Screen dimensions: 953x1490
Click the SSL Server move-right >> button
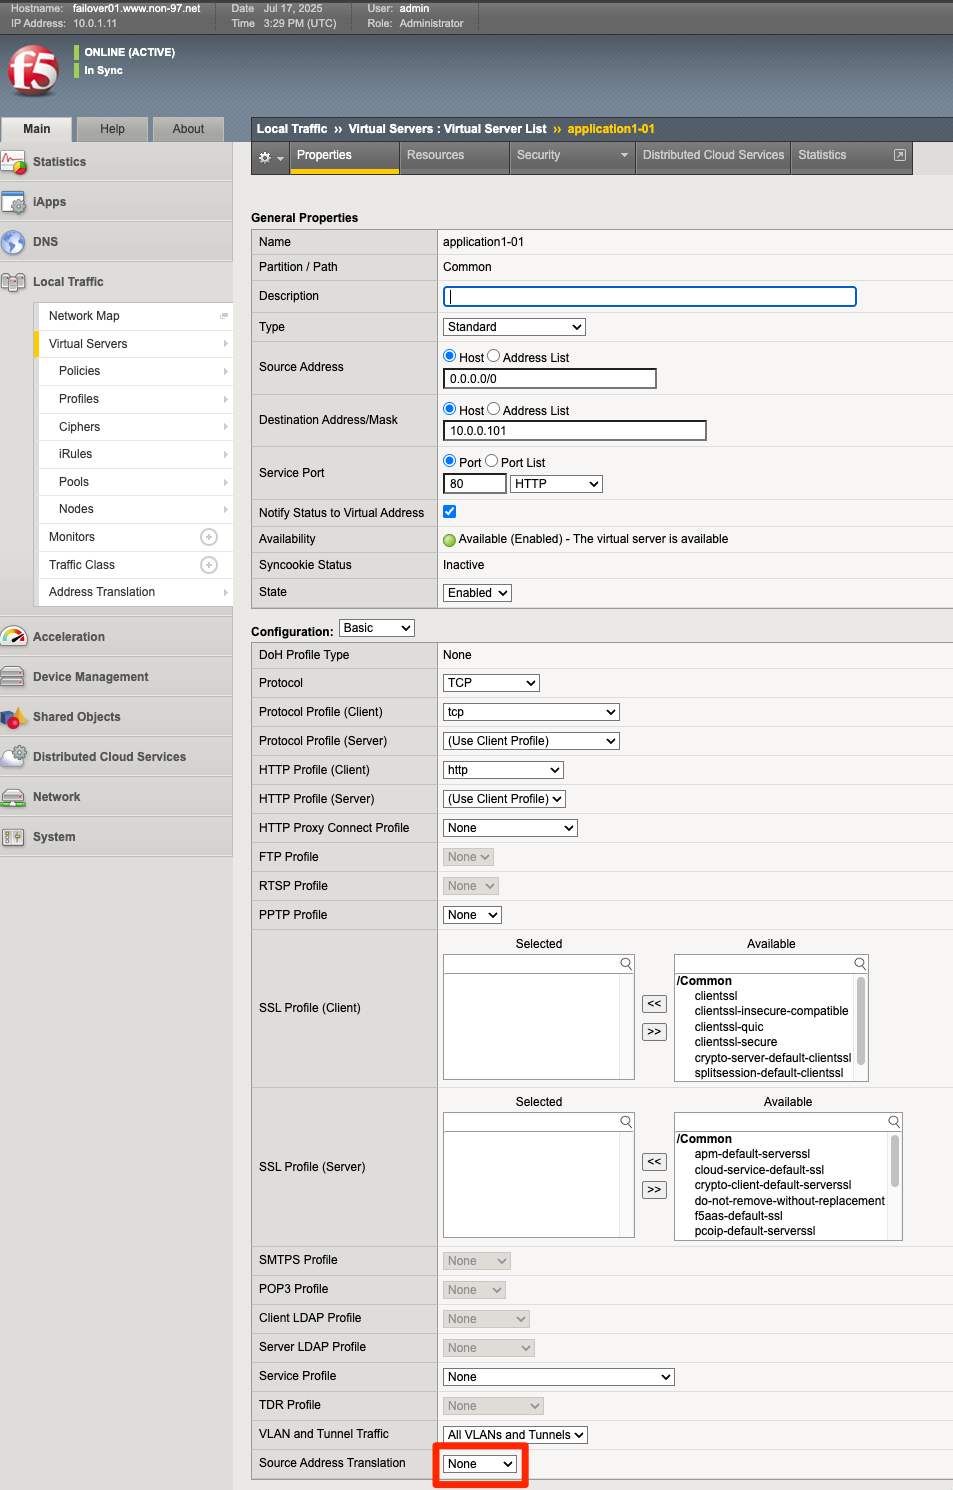point(654,1190)
